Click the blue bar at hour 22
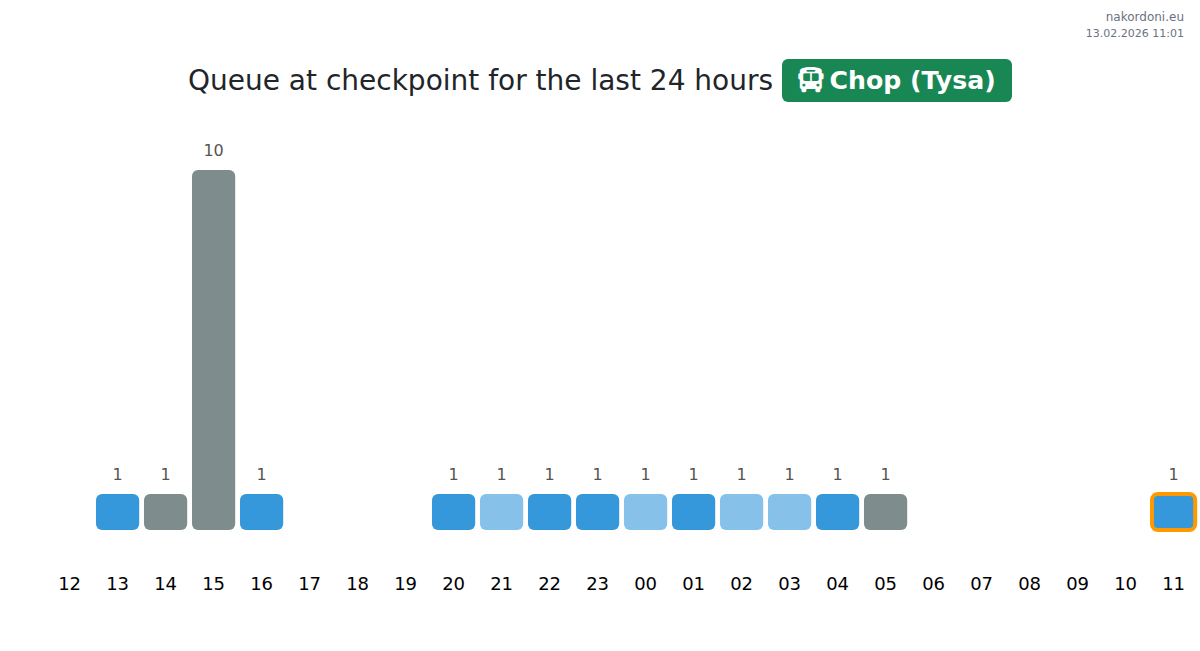The width and height of the screenshot is (1200, 651). (x=549, y=512)
